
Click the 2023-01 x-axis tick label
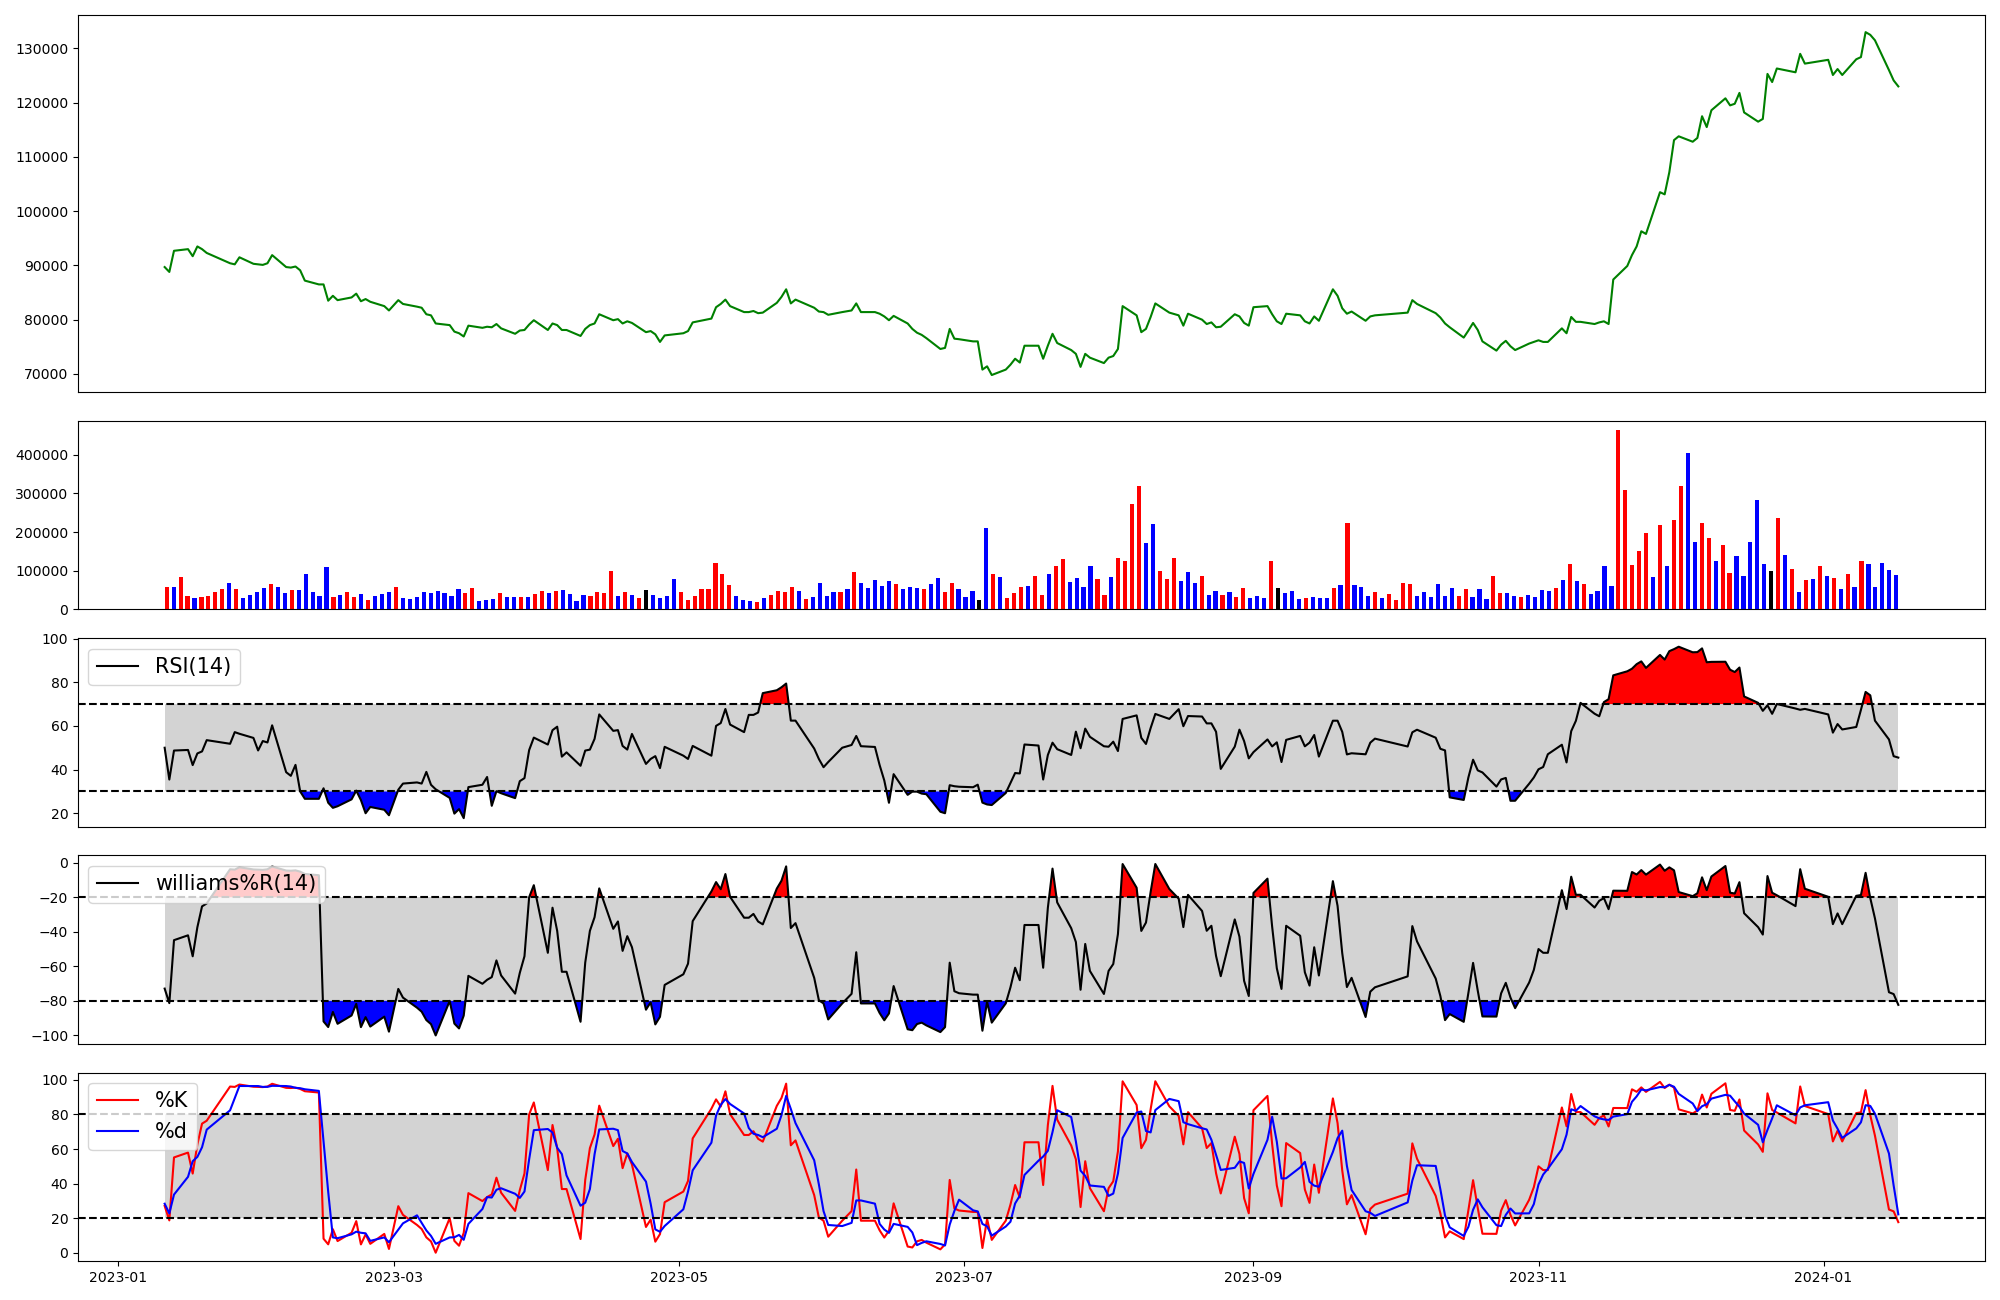(x=118, y=1277)
